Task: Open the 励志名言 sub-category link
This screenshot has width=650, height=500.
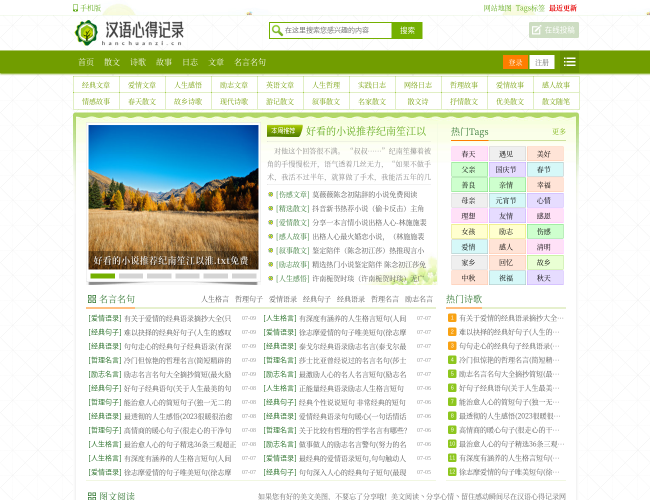Action: (x=419, y=299)
